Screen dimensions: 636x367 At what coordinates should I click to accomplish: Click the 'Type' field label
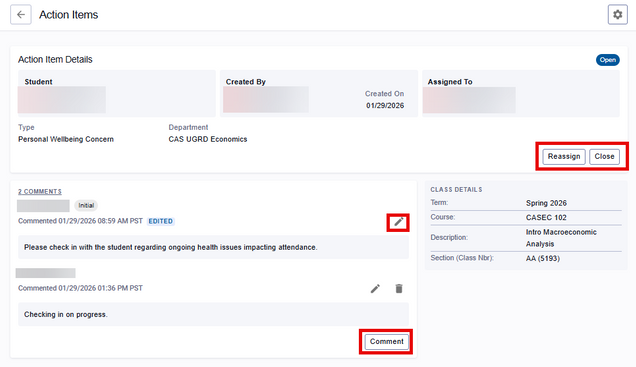coord(26,127)
